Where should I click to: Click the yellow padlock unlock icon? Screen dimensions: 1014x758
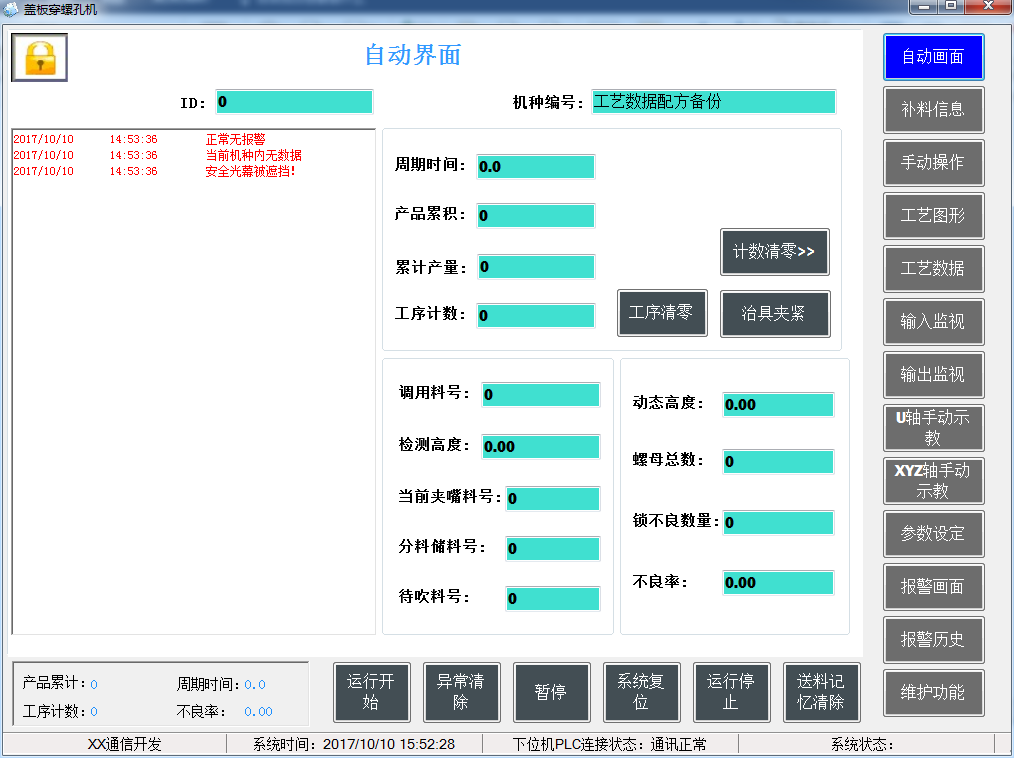pyautogui.click(x=39, y=57)
